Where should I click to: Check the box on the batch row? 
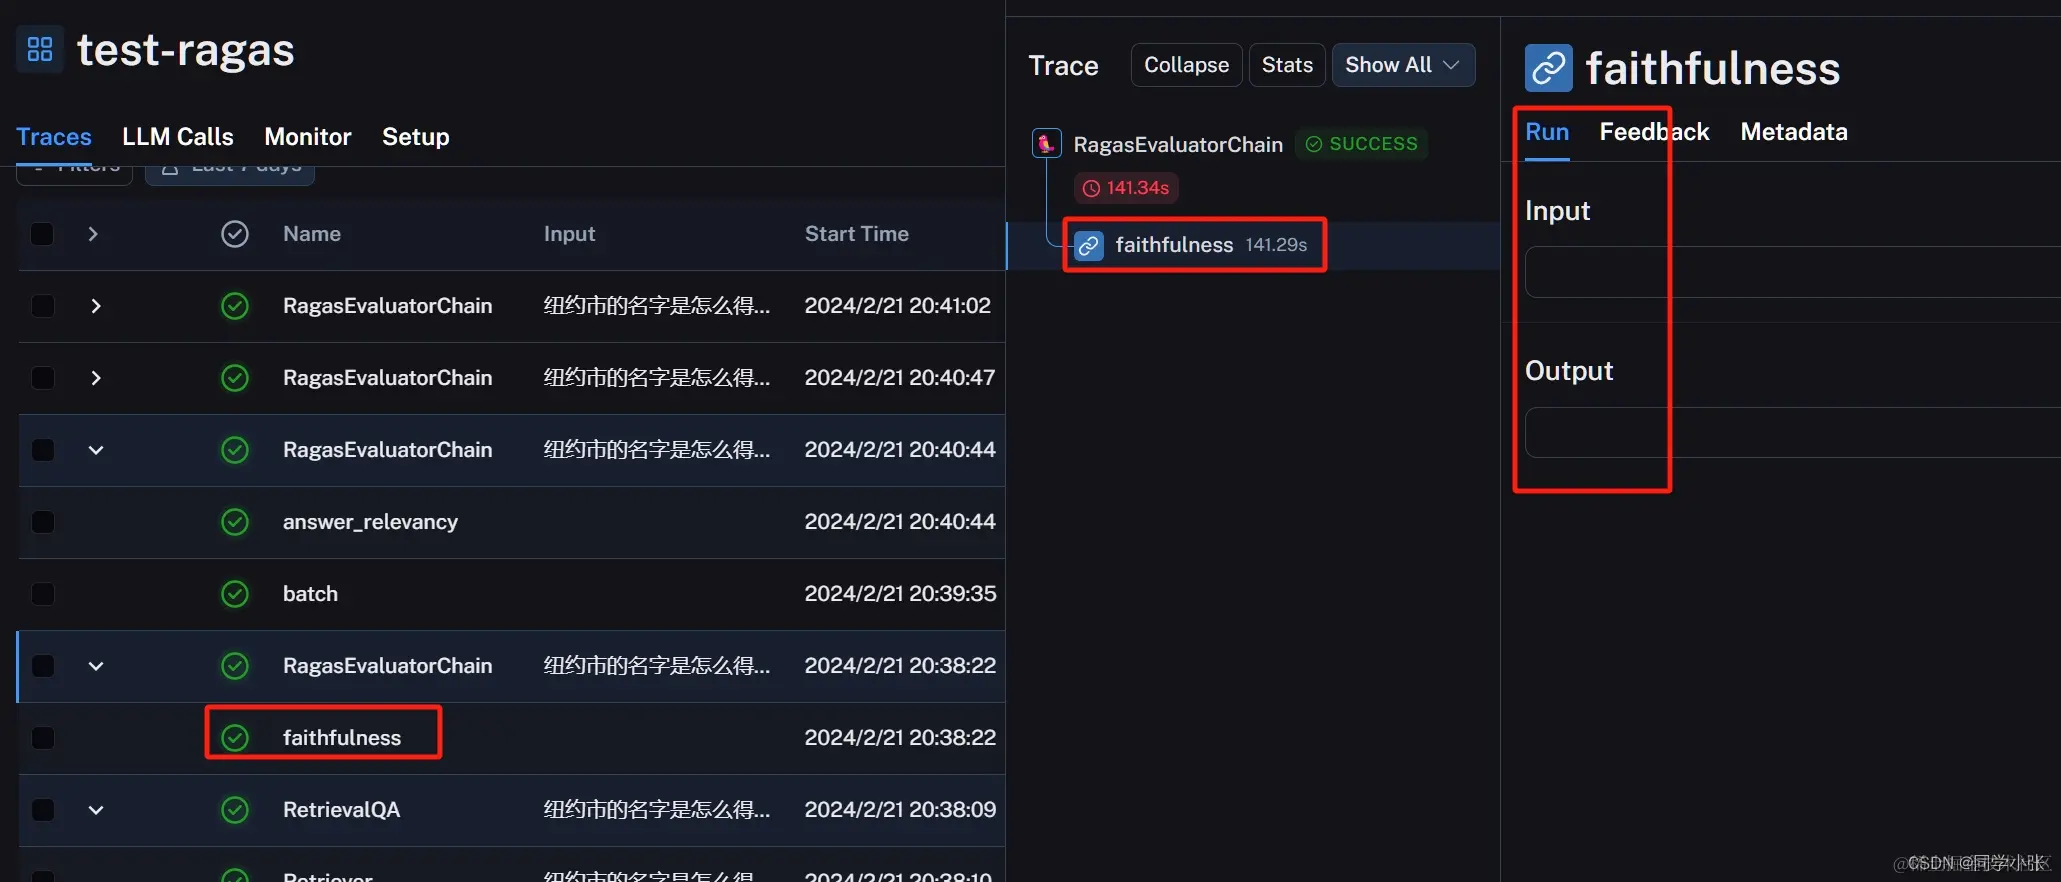pyautogui.click(x=42, y=594)
